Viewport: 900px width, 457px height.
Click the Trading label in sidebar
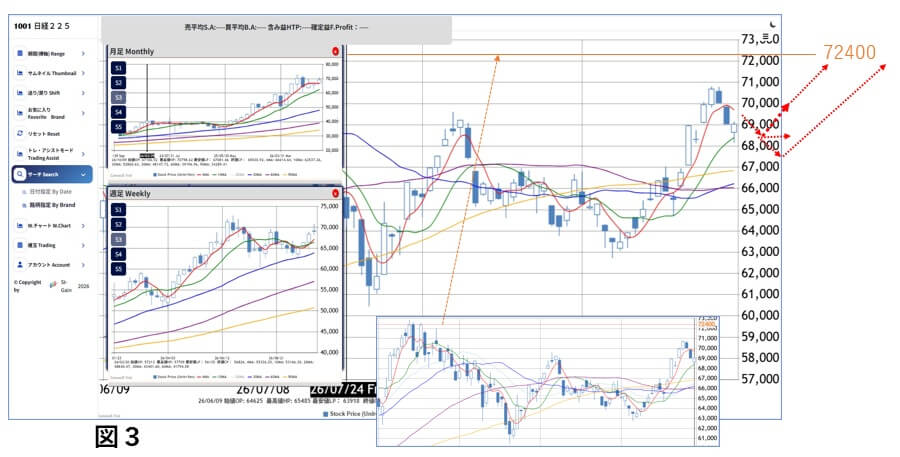coord(42,245)
